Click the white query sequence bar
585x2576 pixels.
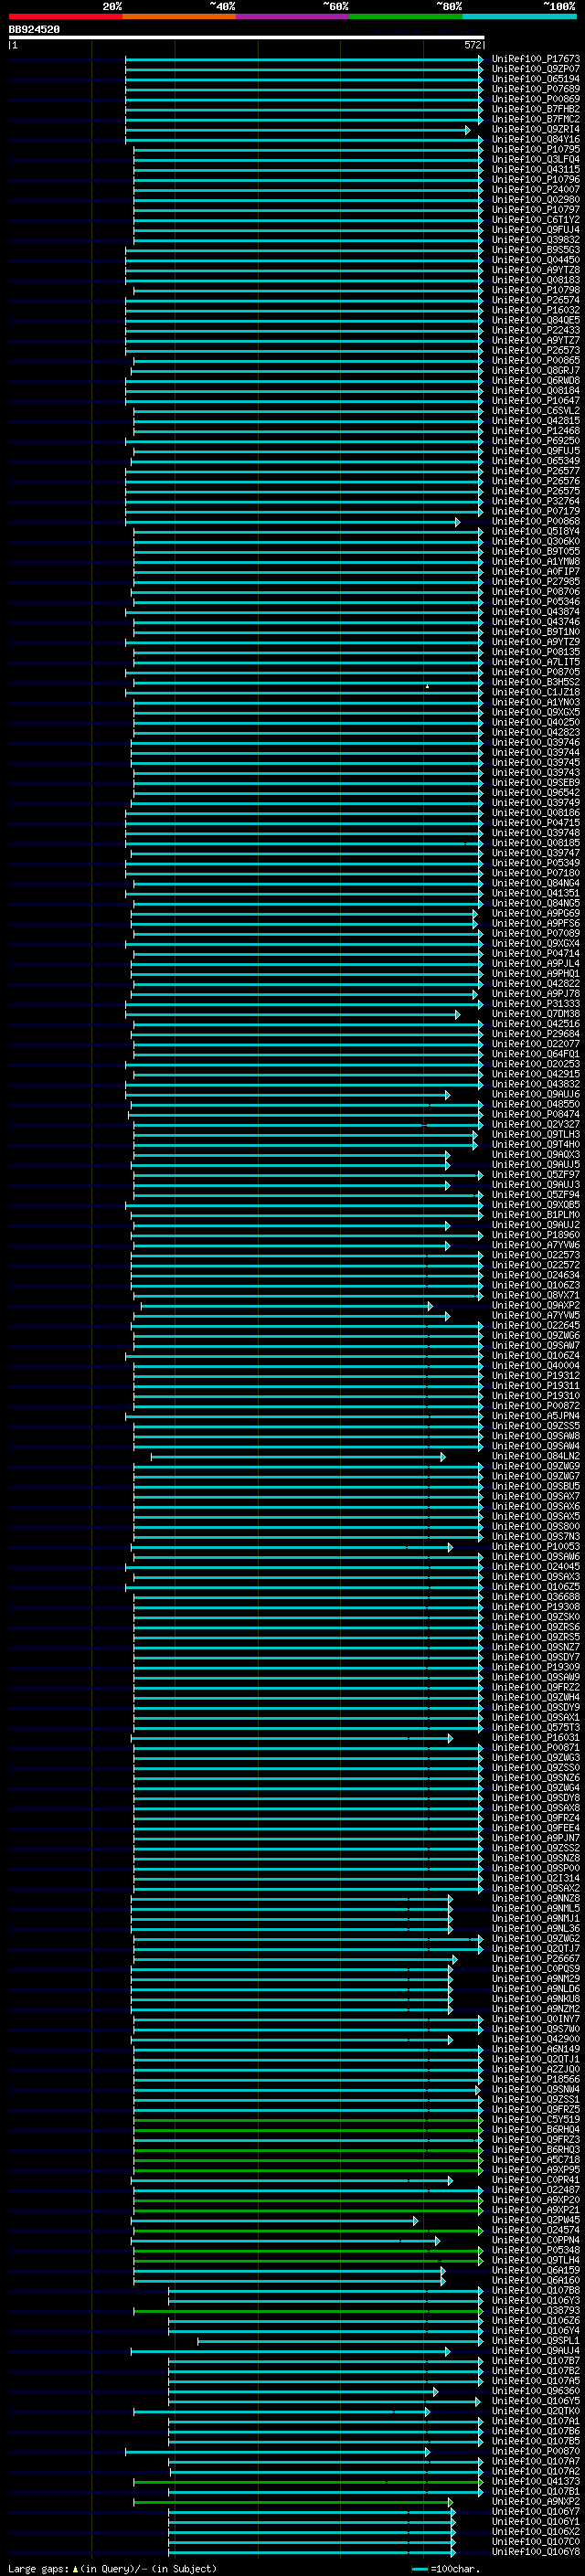[246, 37]
